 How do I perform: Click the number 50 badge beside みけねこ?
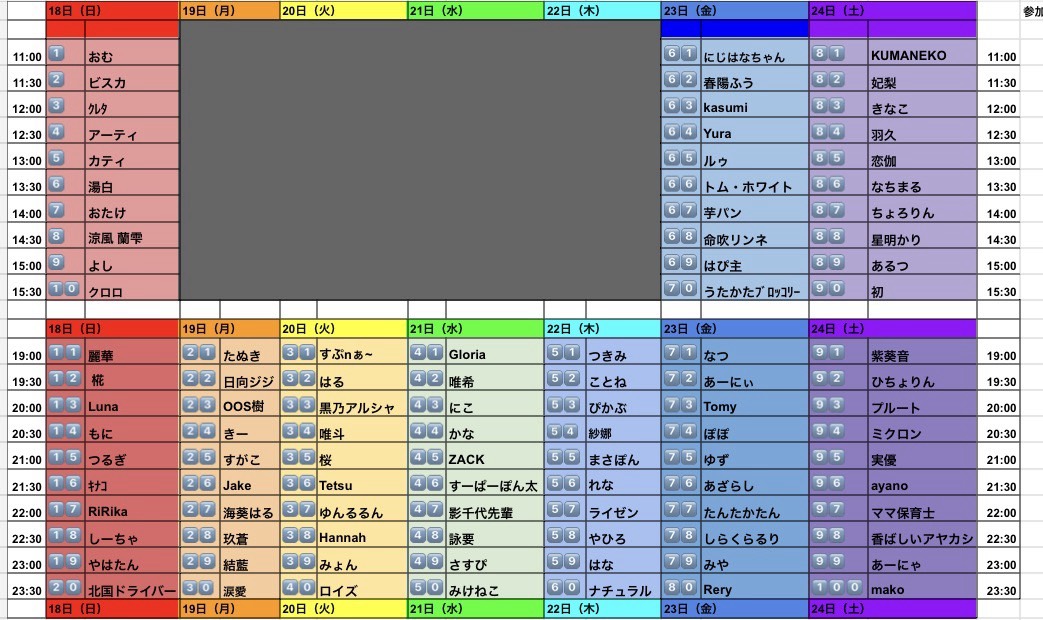click(426, 587)
